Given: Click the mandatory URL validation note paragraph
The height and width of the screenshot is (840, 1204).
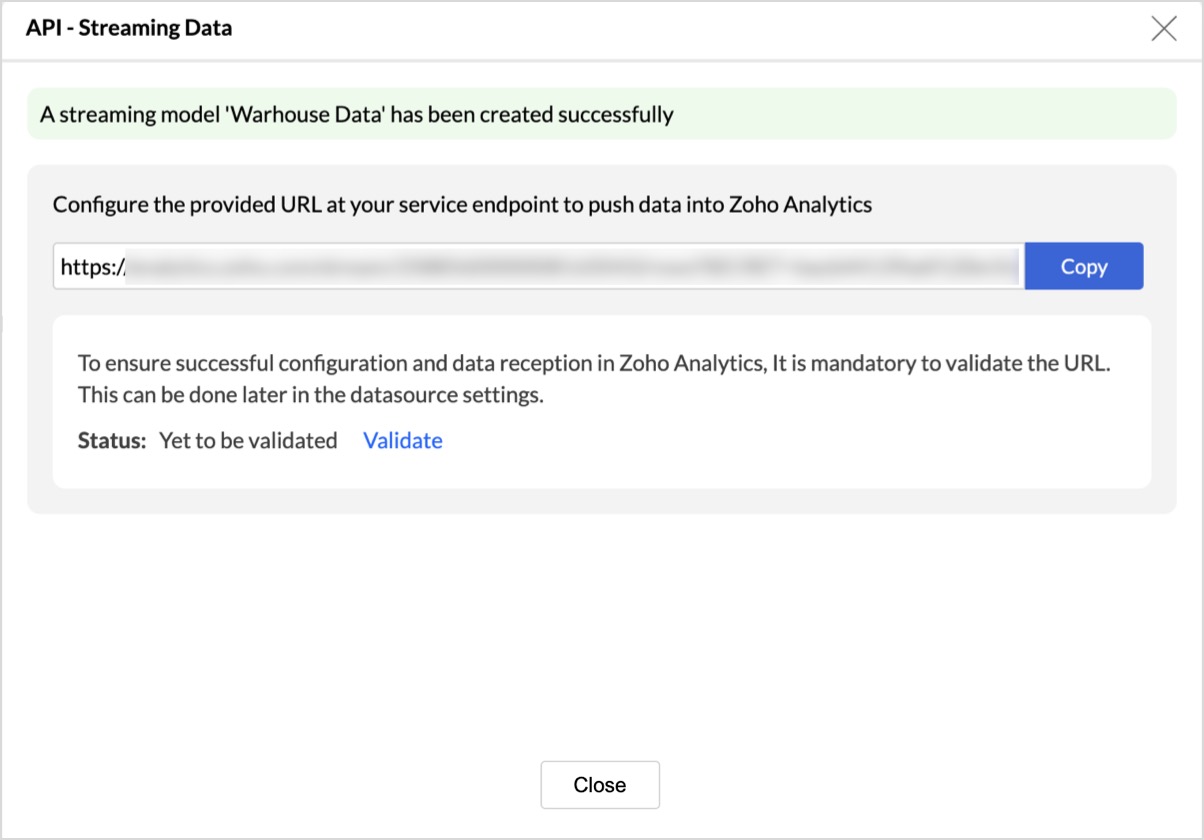Looking at the screenshot, I should coord(594,379).
